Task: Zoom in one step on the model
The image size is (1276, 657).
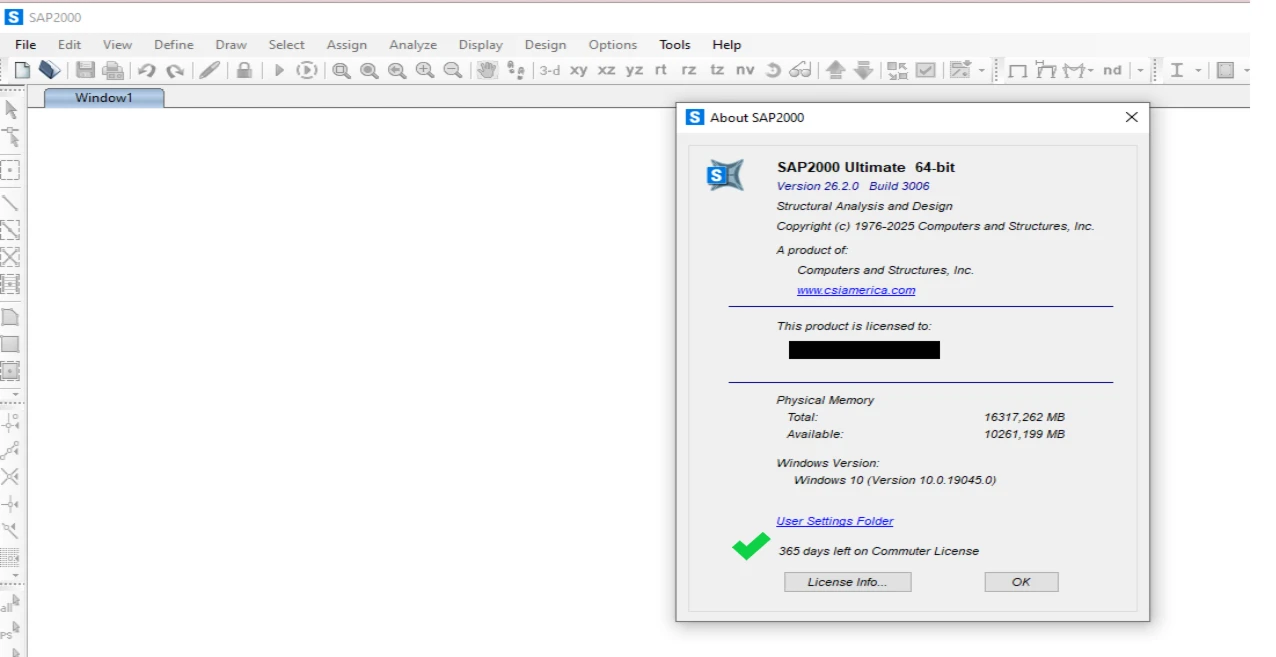Action: tap(424, 70)
